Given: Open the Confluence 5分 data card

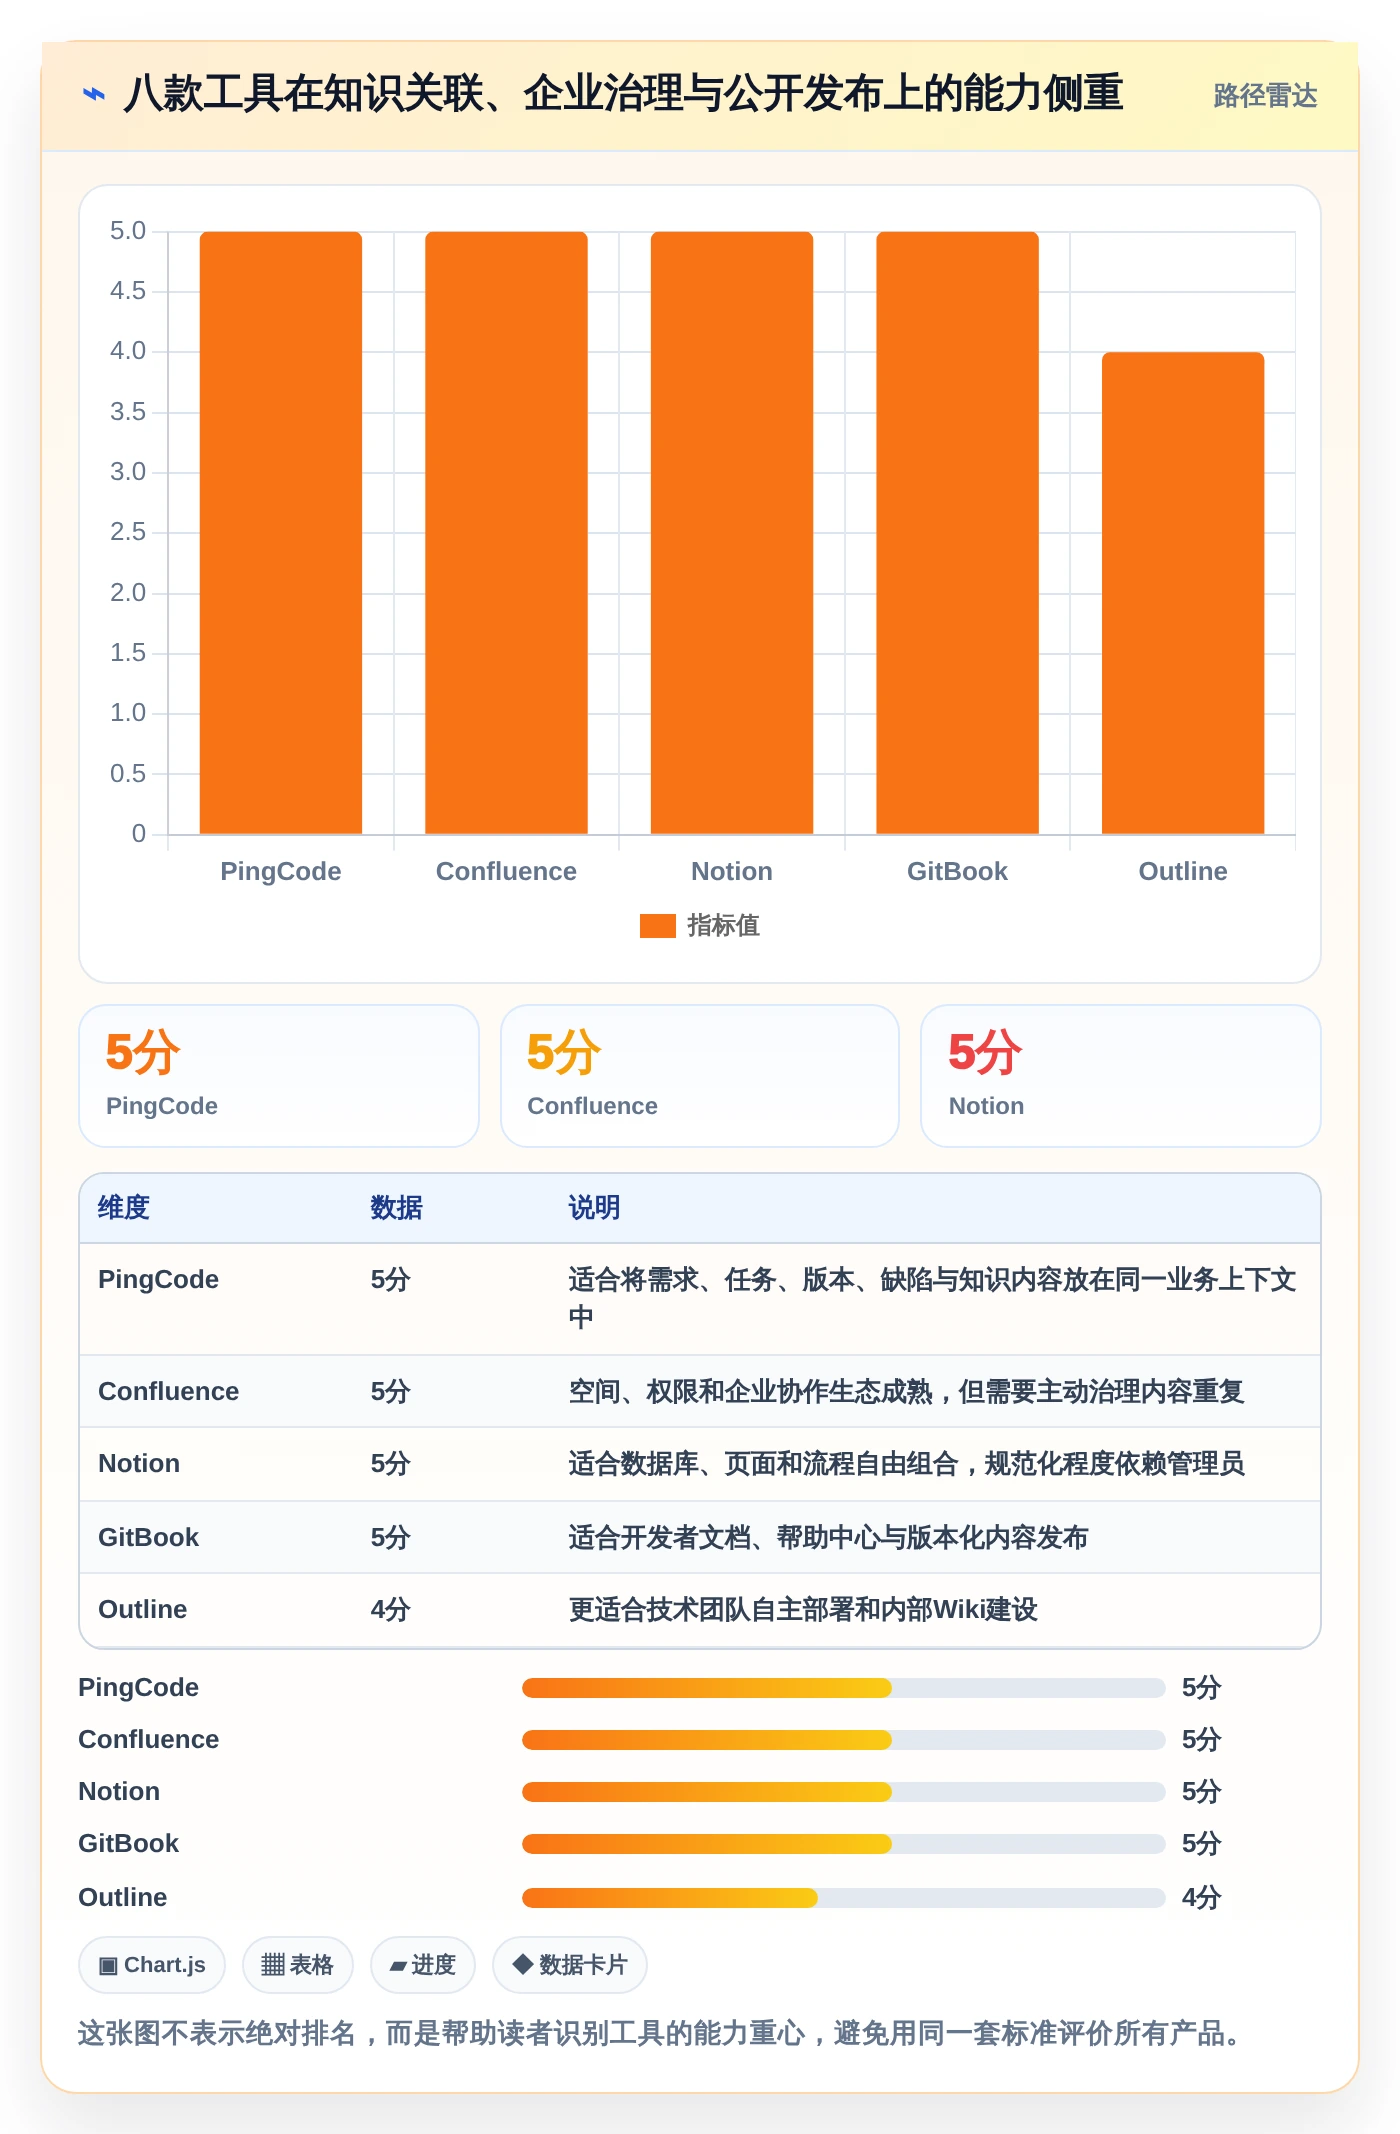Looking at the screenshot, I should [x=700, y=1076].
